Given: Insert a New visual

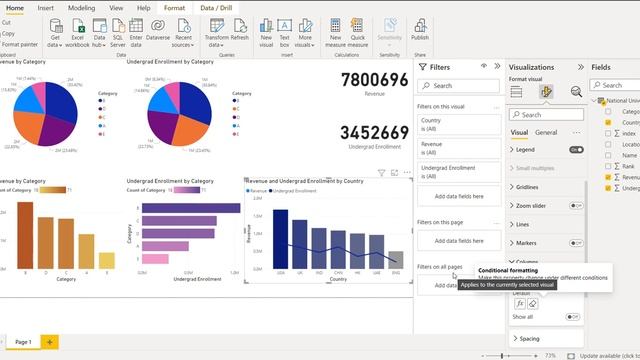Looking at the screenshot, I should [266, 33].
